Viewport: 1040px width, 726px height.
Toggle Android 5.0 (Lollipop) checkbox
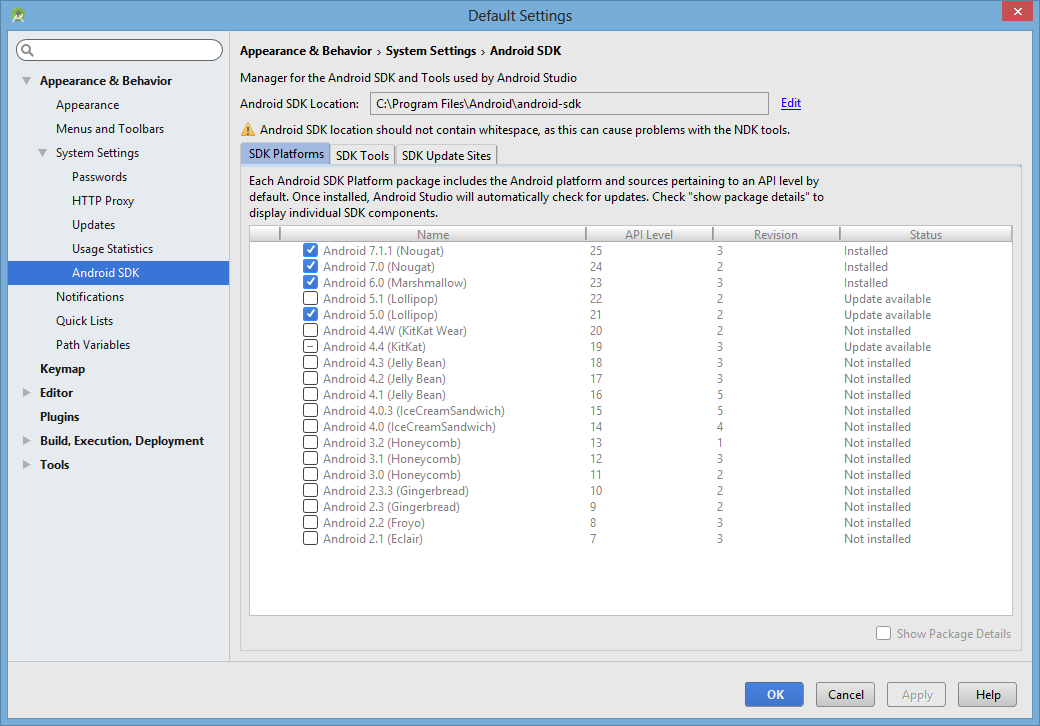(310, 314)
